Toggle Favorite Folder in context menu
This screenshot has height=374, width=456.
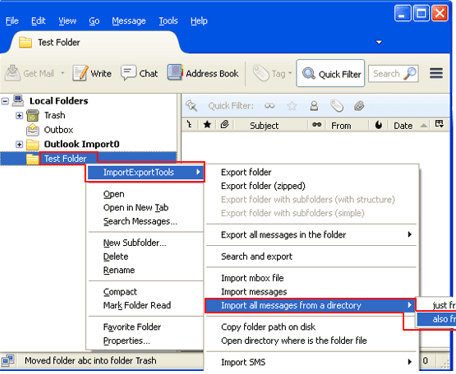pyautogui.click(x=132, y=327)
